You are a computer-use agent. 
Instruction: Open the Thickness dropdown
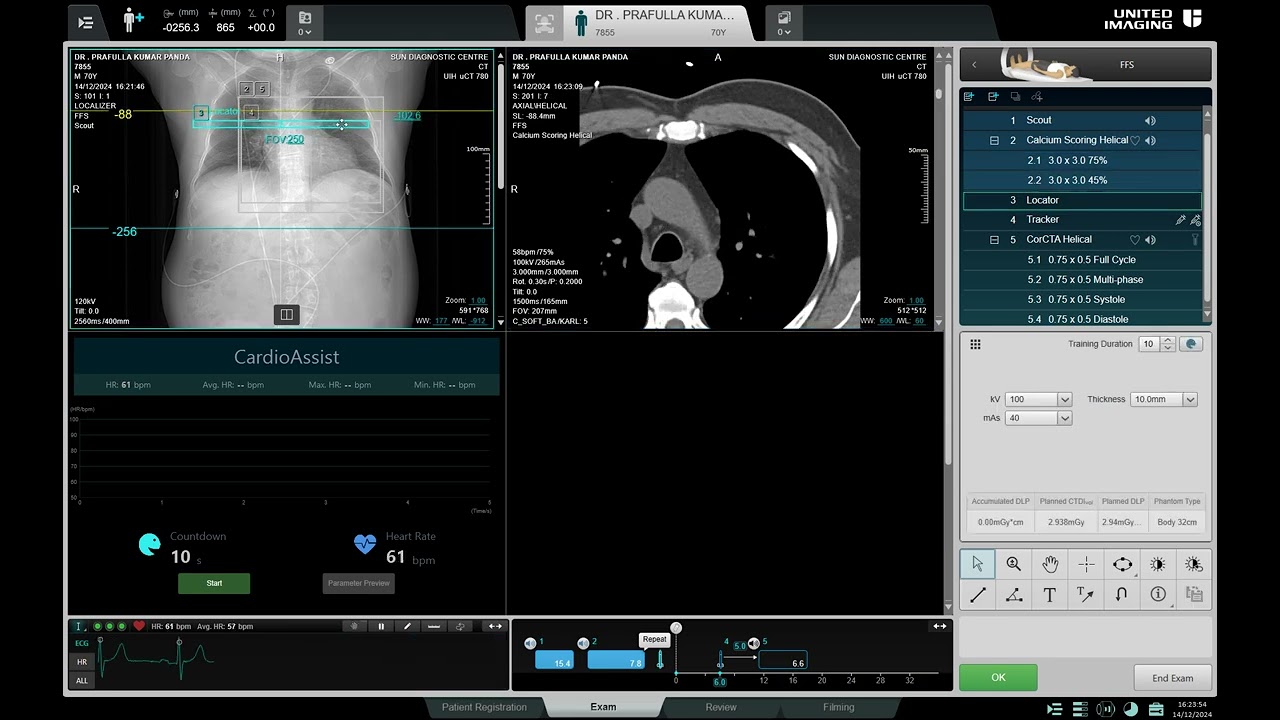click(x=1189, y=399)
